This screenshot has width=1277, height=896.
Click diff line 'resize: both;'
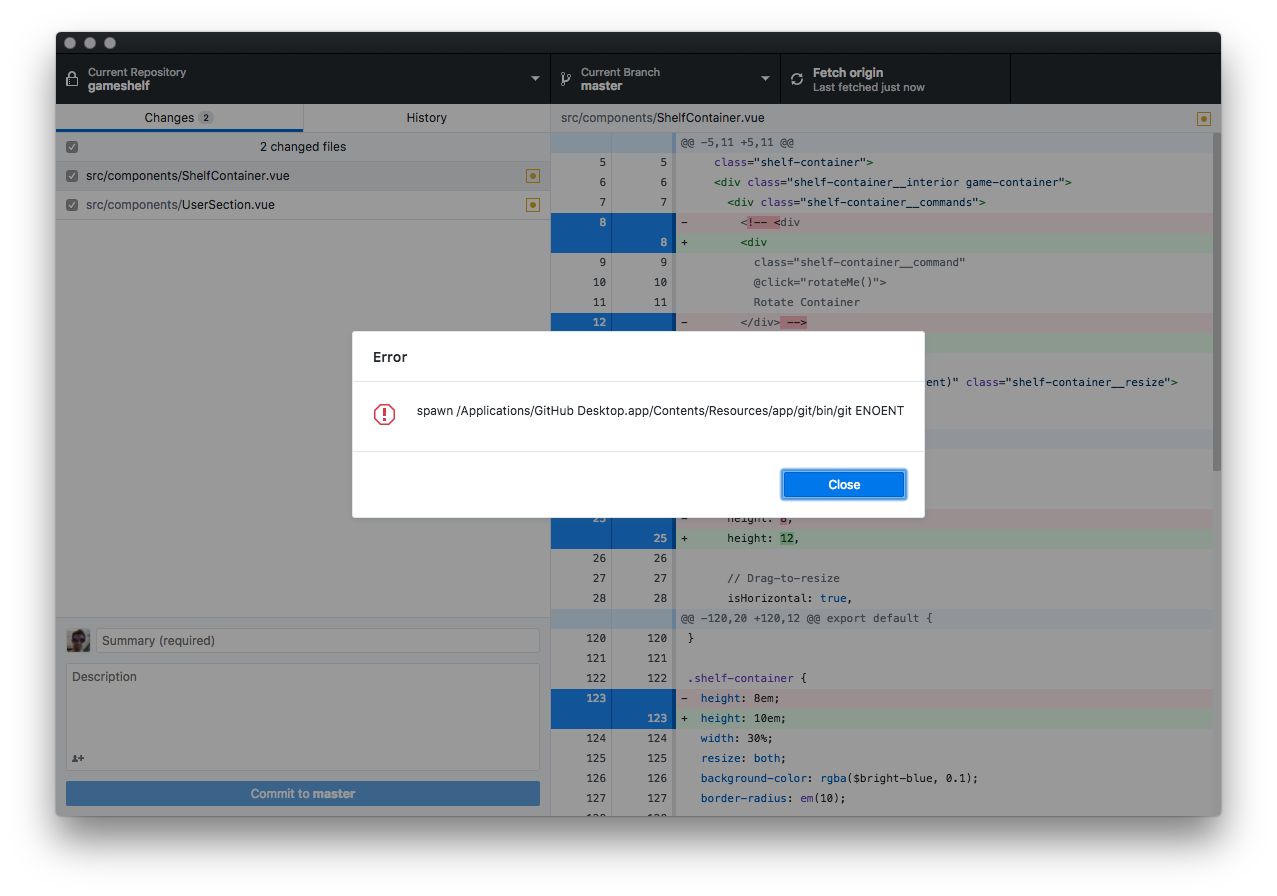point(743,758)
